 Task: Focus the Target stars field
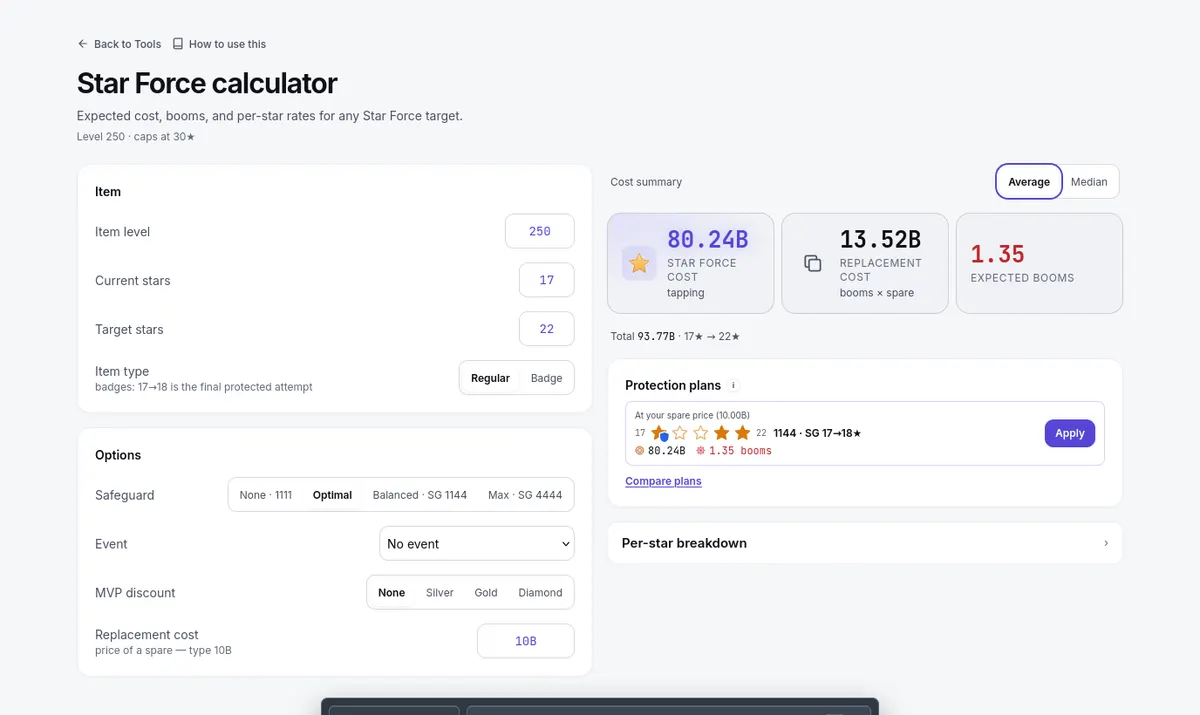coord(547,329)
